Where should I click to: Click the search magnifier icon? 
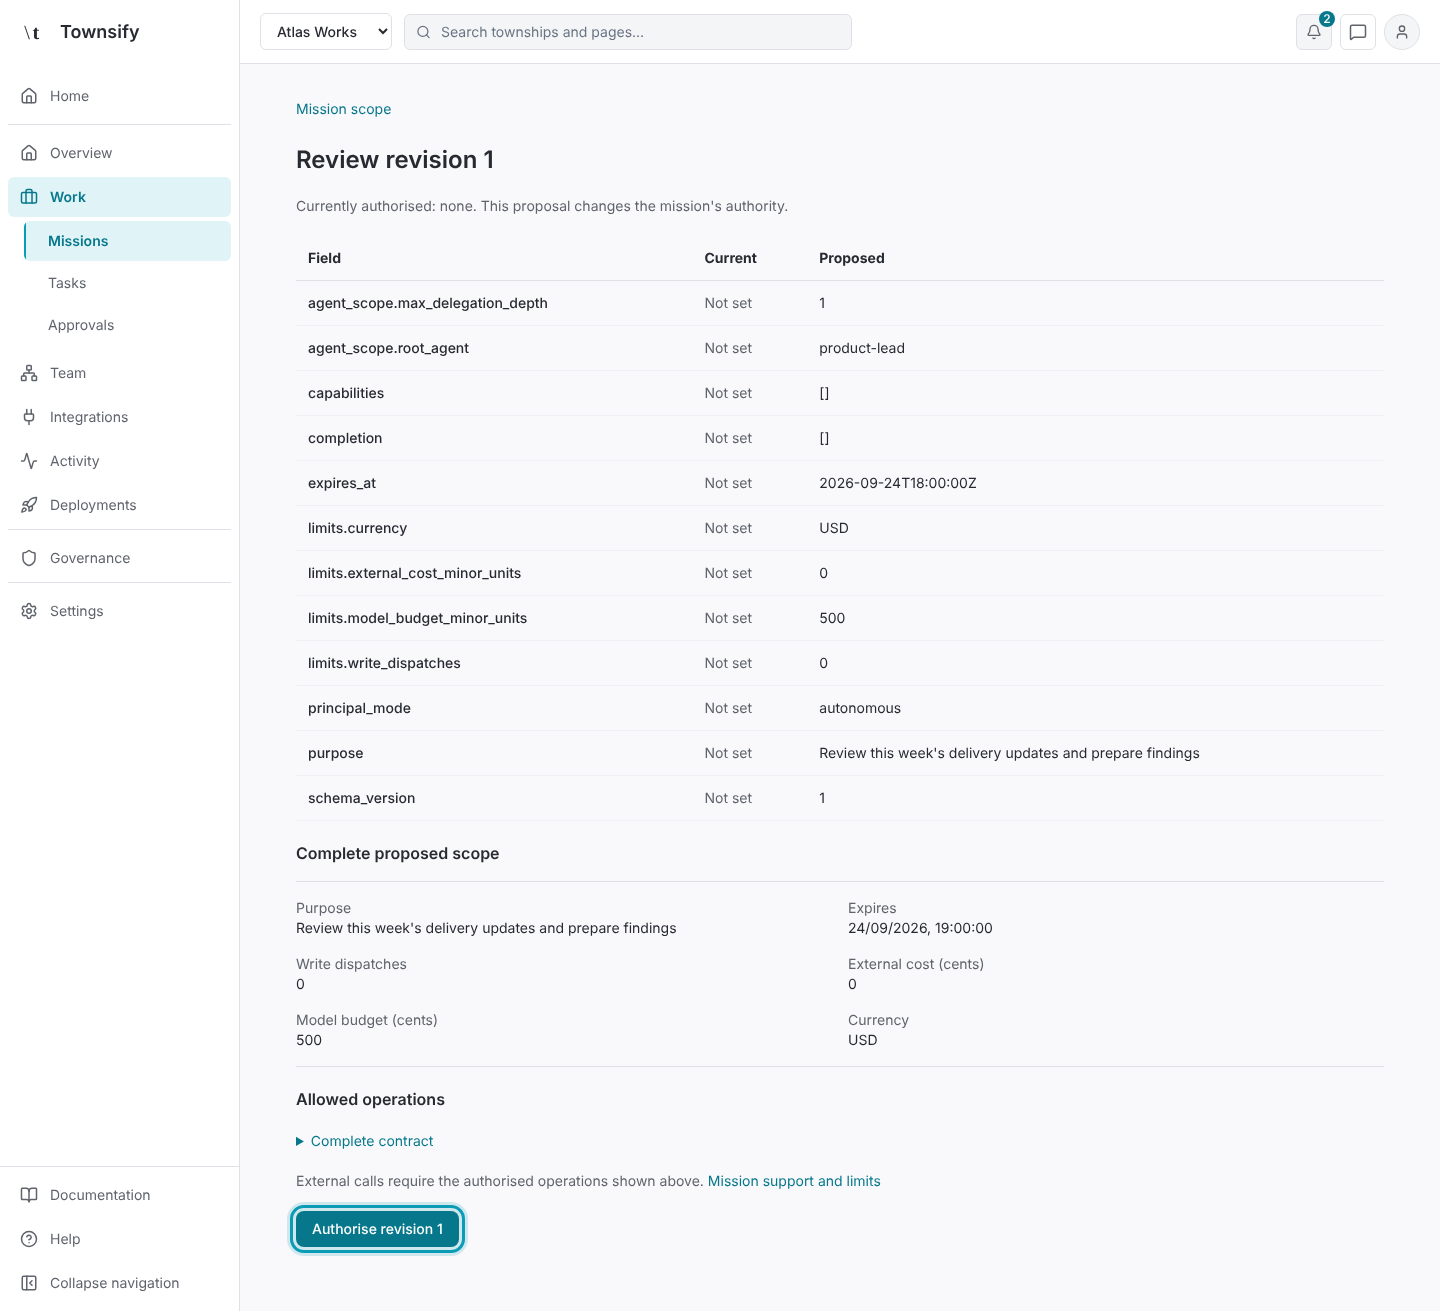424,32
